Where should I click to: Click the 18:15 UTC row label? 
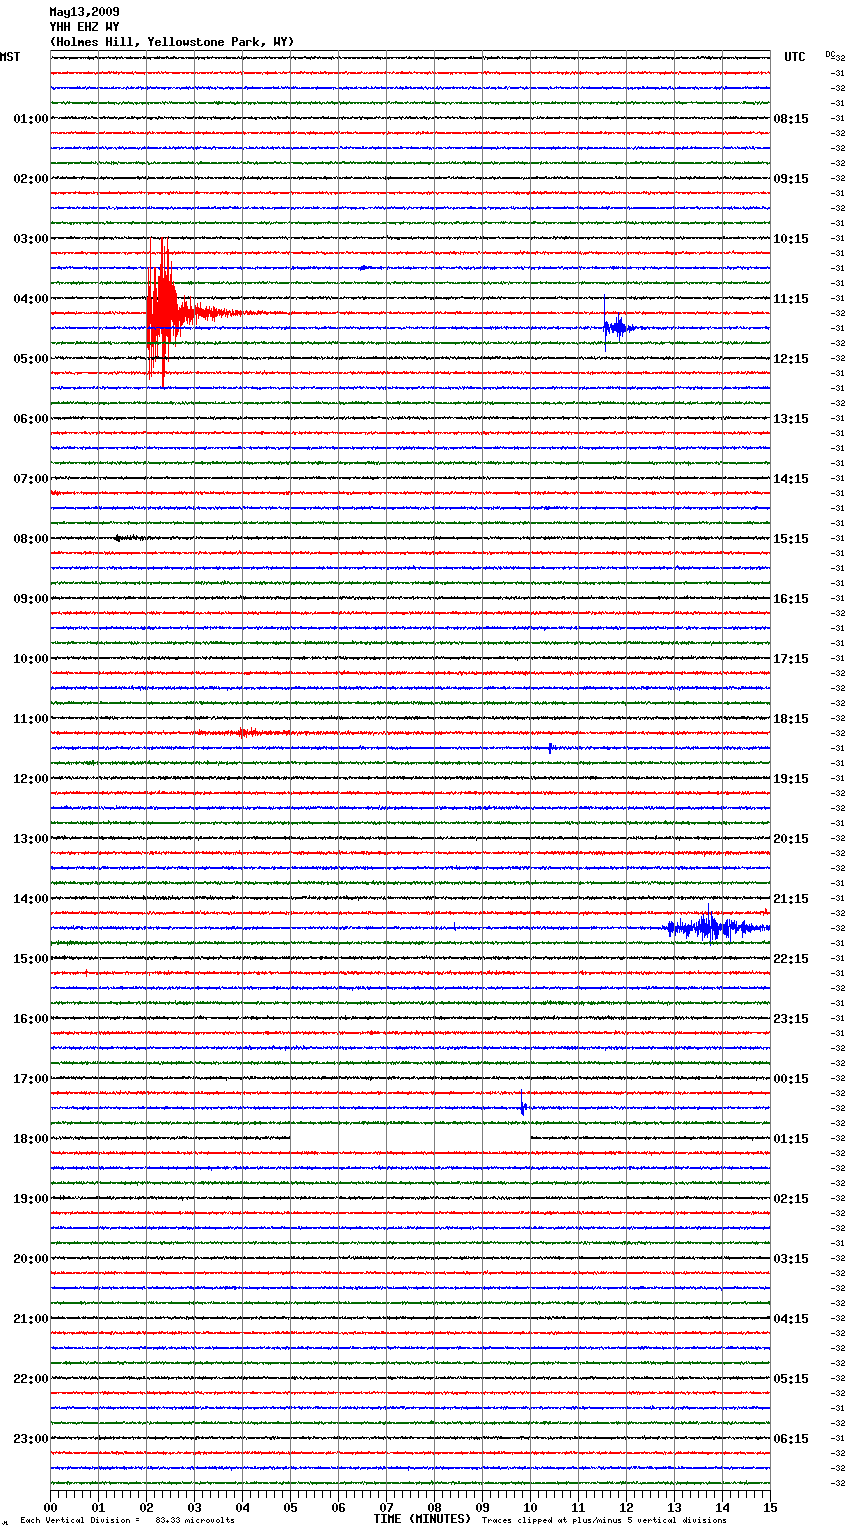[x=791, y=719]
